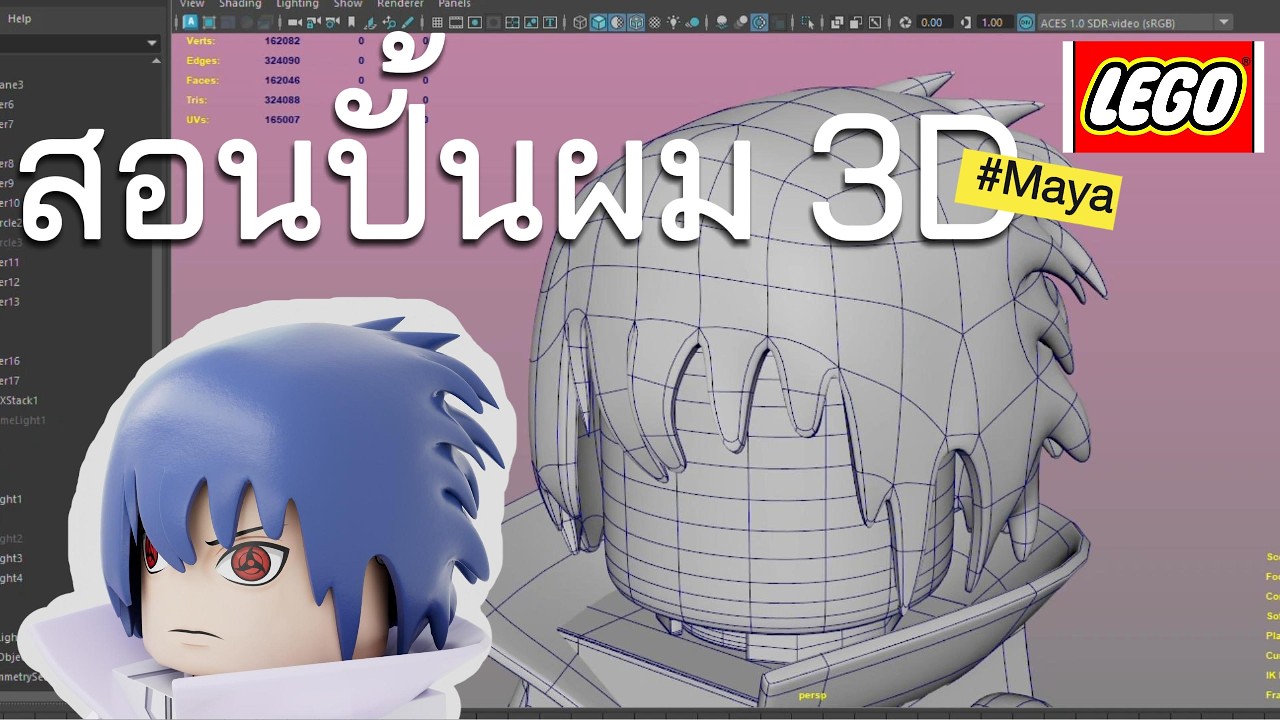Toggle the film gate icon
This screenshot has height=720, width=1280.
pyautogui.click(x=456, y=22)
